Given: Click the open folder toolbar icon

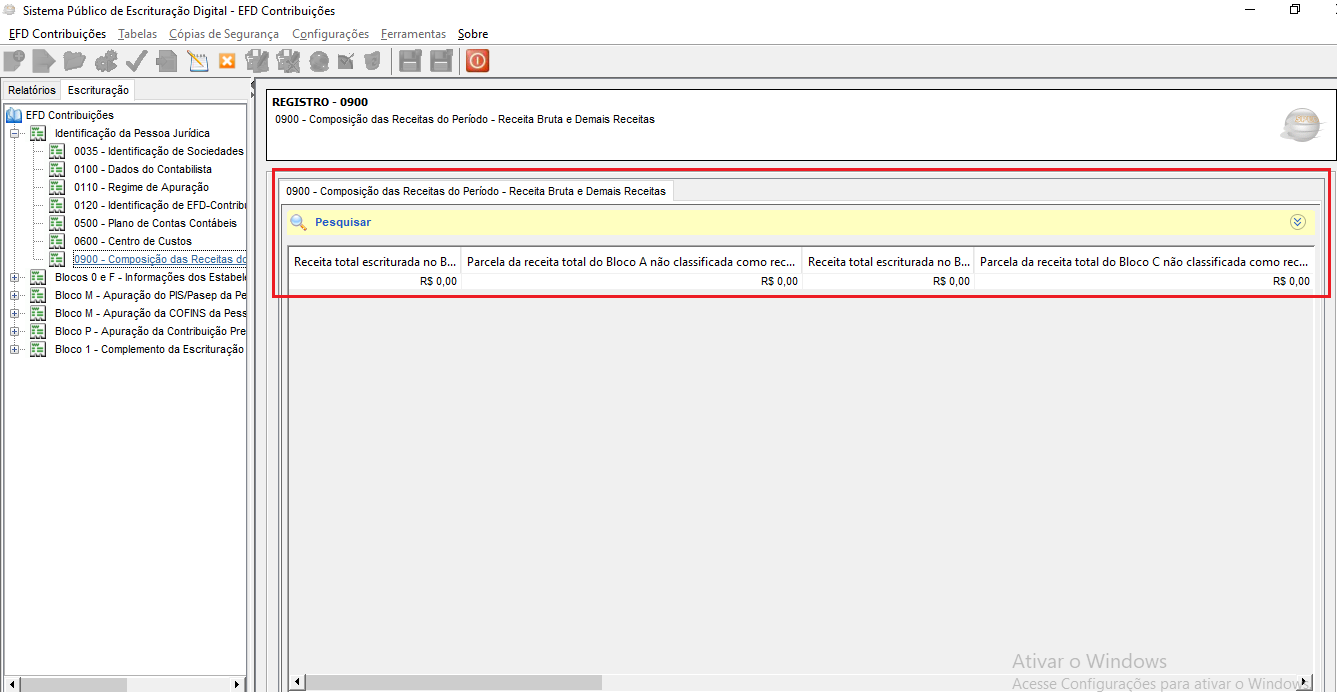Looking at the screenshot, I should (74, 61).
